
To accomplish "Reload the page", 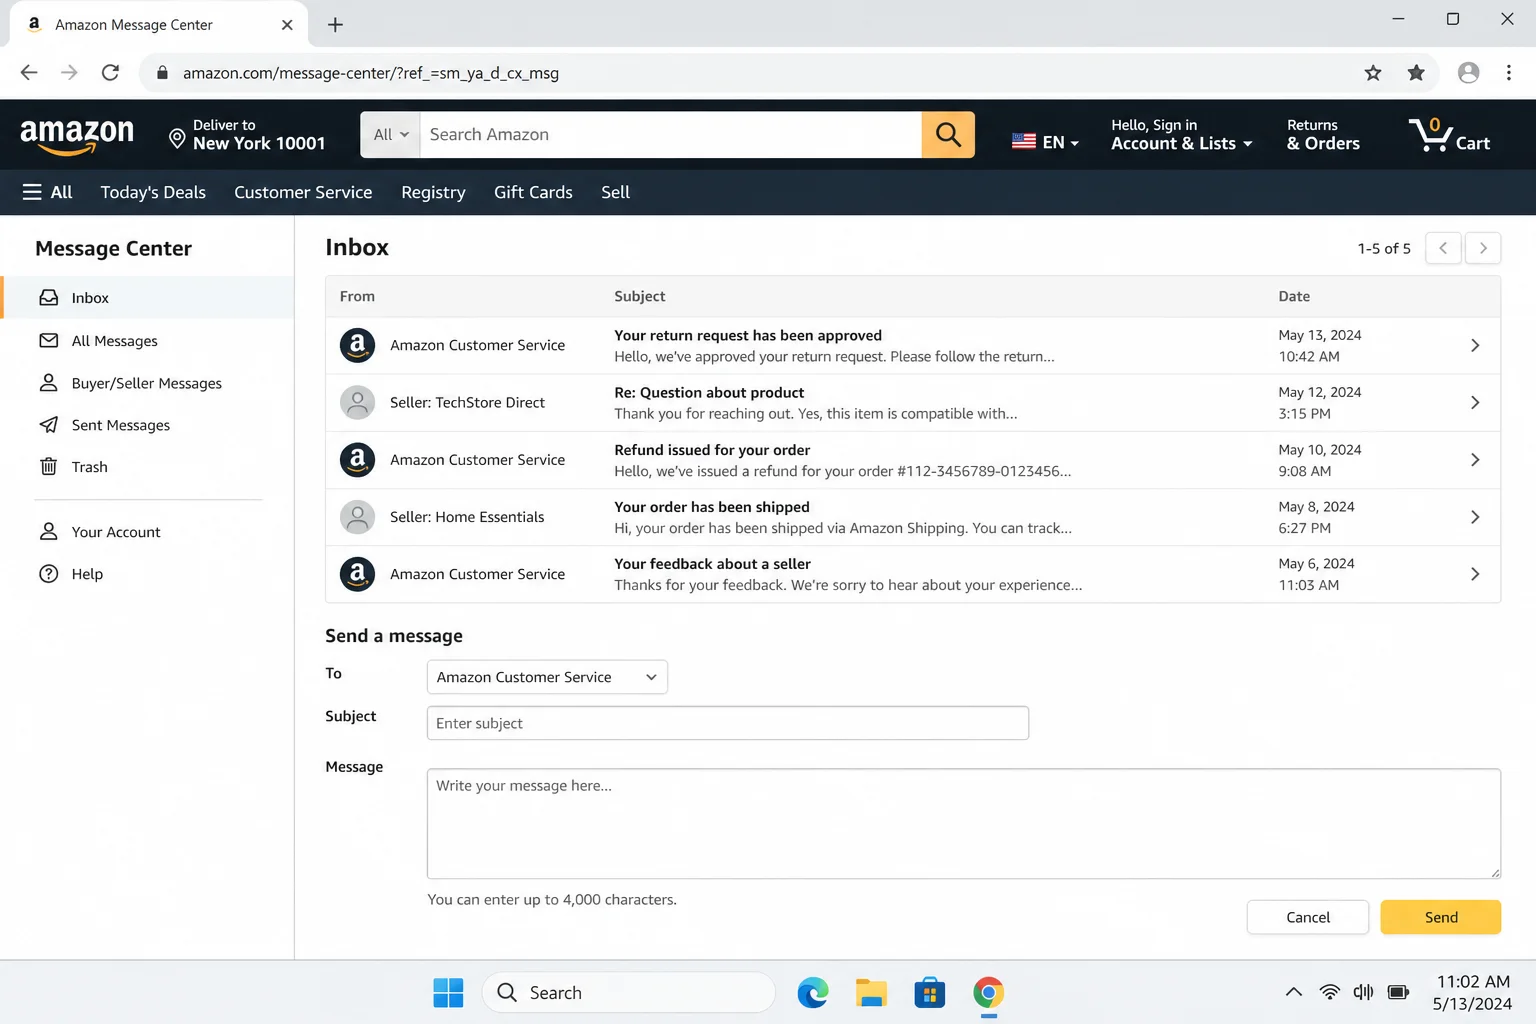I will pyautogui.click(x=111, y=73).
